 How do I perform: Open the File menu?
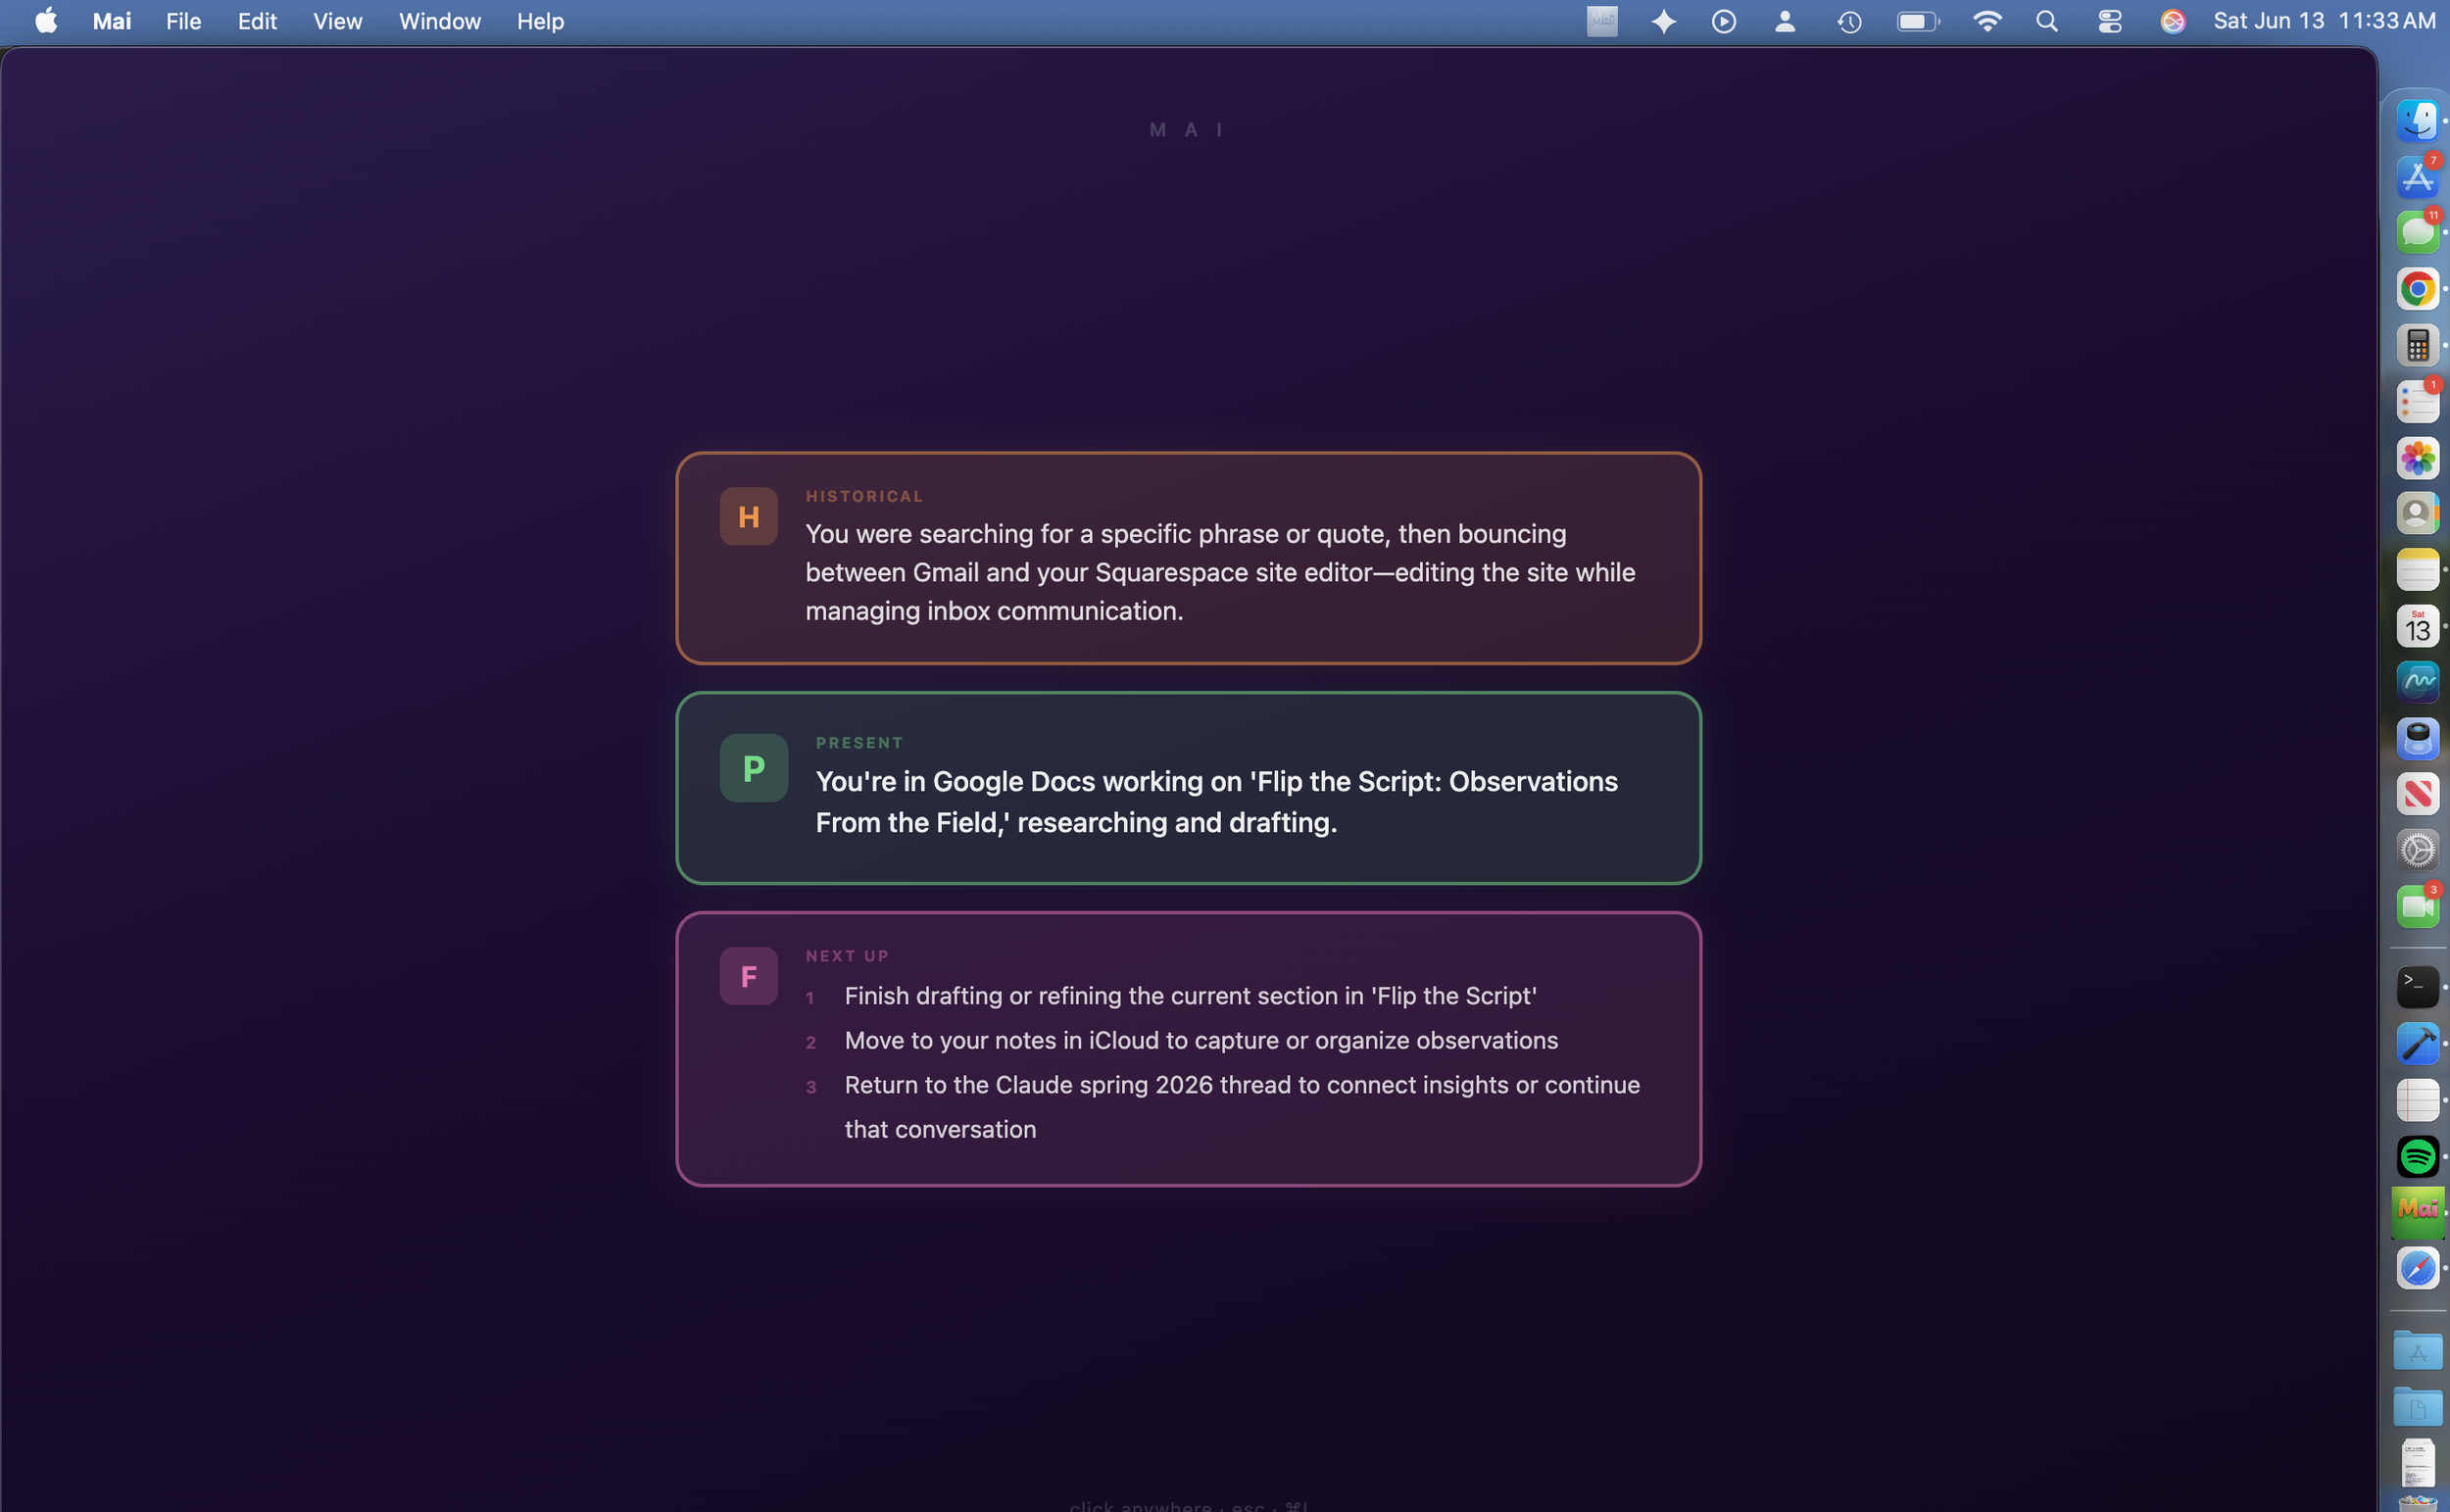pyautogui.click(x=184, y=21)
